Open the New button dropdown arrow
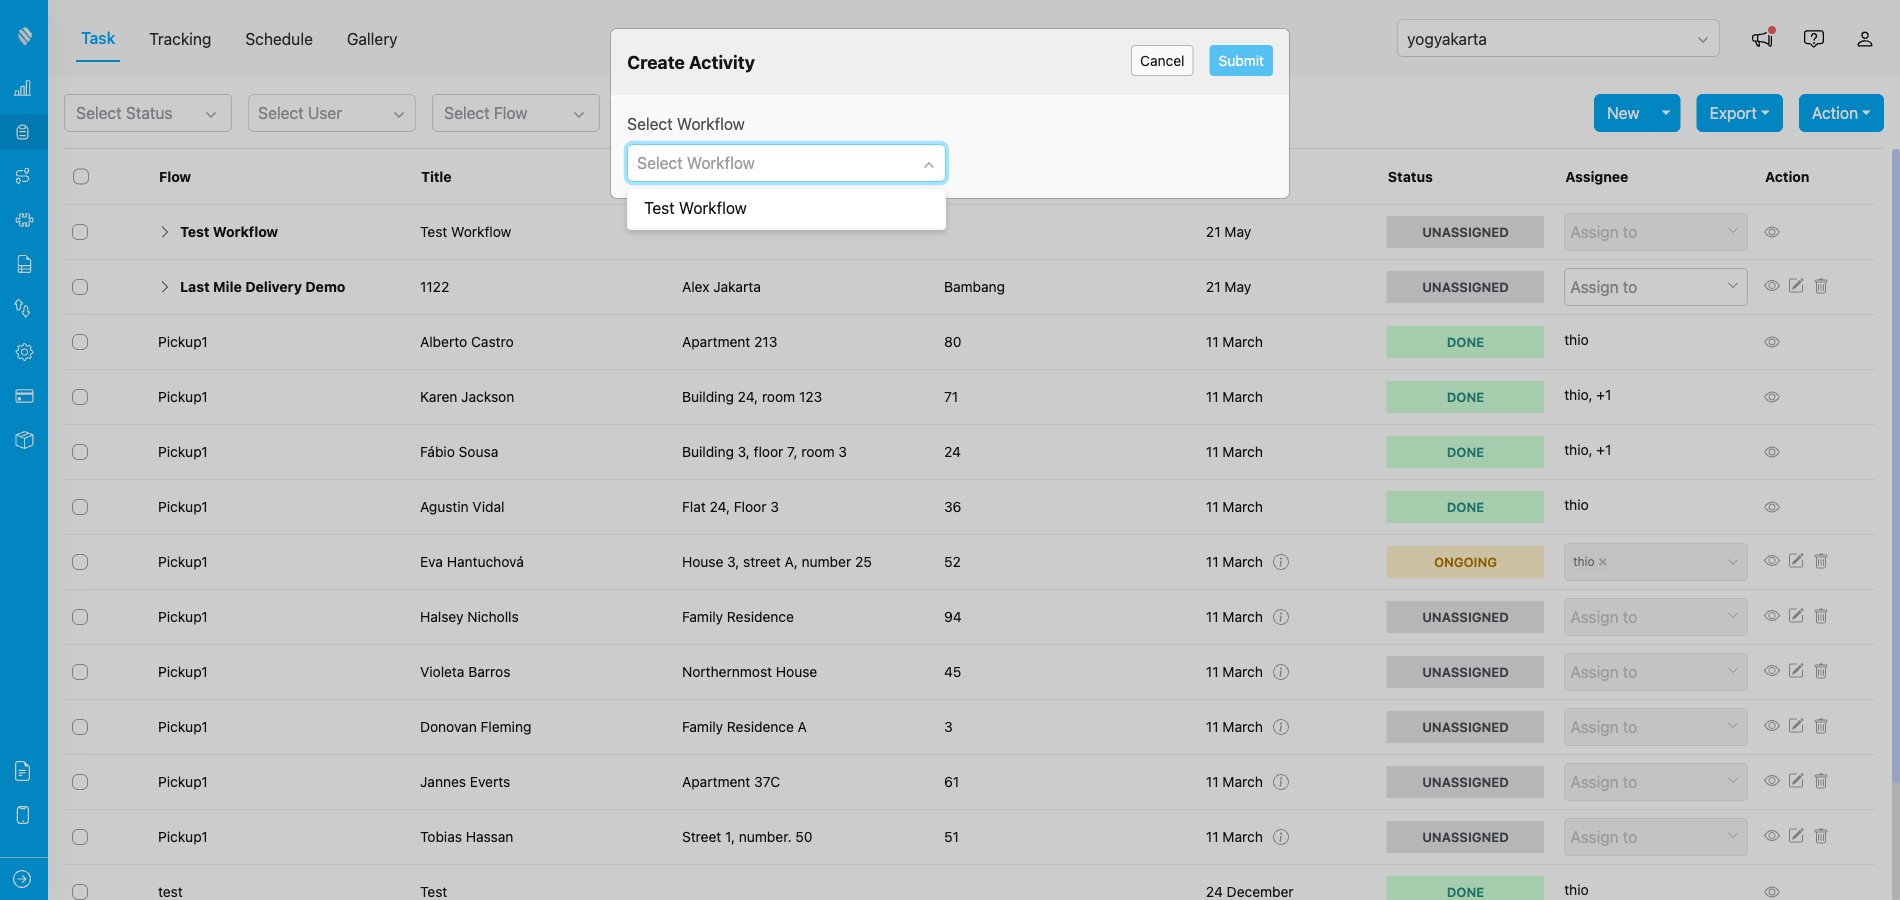The image size is (1900, 900). tap(1666, 113)
